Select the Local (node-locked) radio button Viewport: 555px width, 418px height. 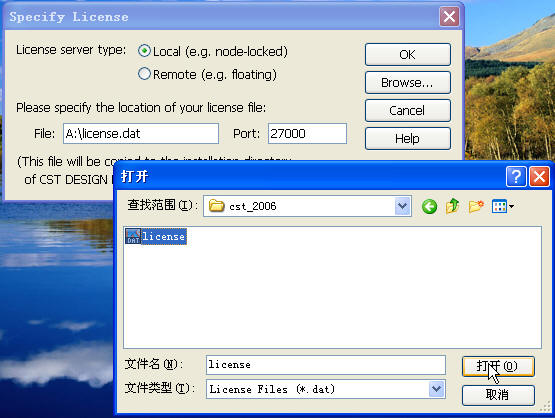pyautogui.click(x=144, y=51)
